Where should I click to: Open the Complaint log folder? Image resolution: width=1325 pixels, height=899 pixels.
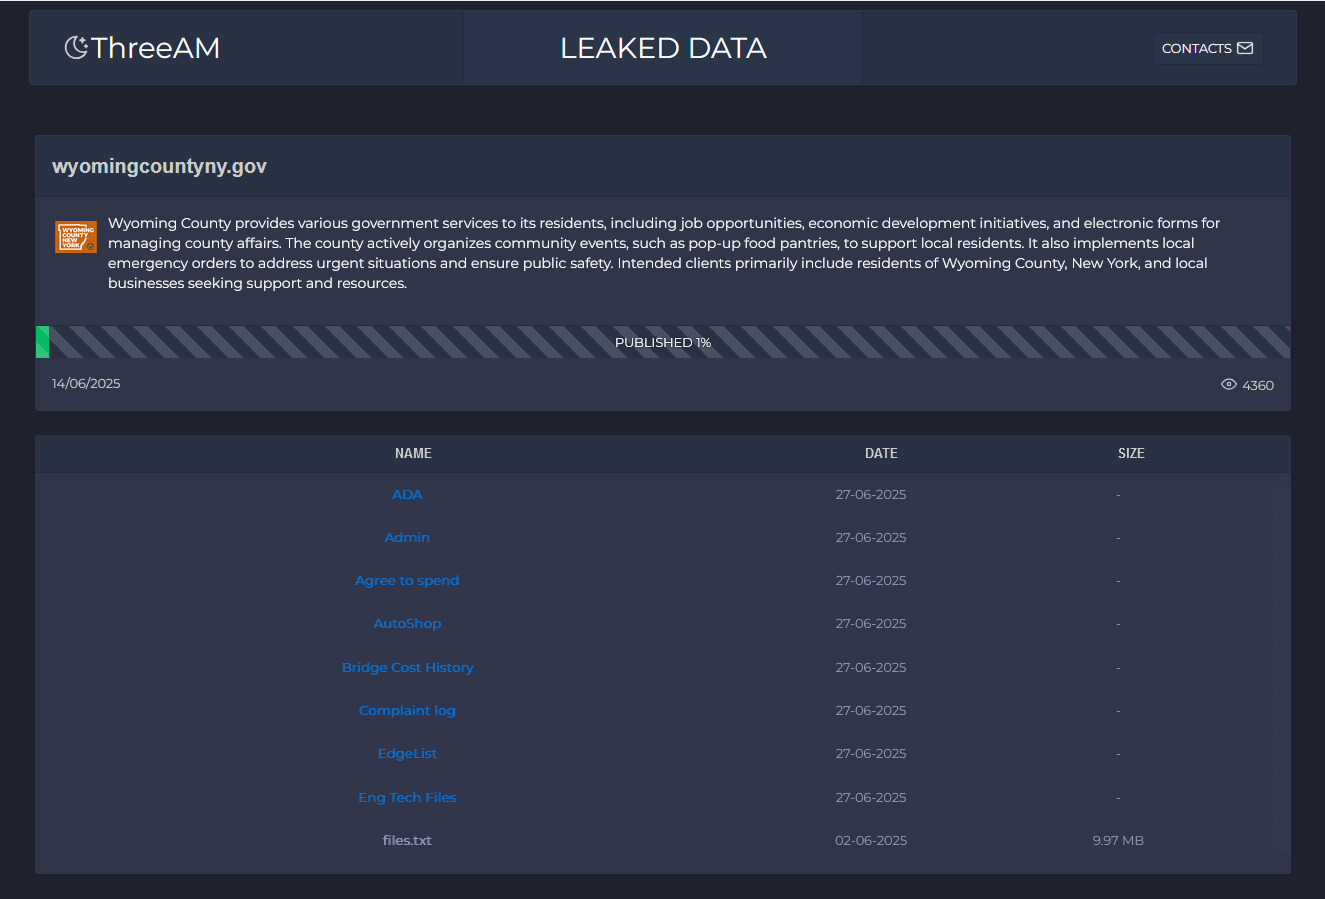pyautogui.click(x=407, y=710)
